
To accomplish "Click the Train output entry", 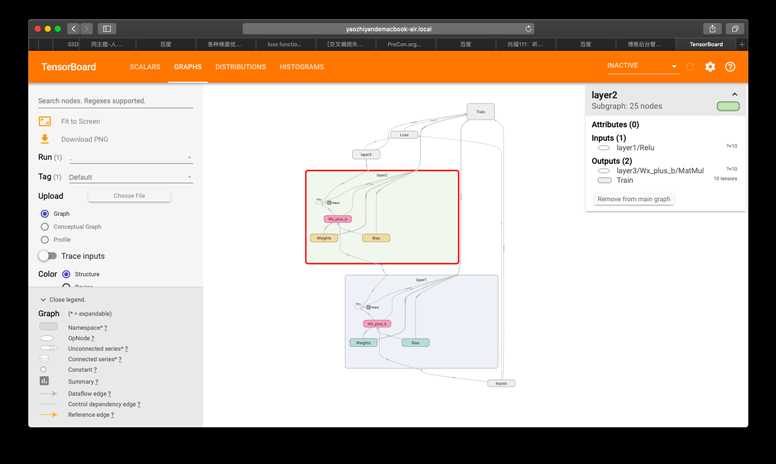I will click(625, 180).
